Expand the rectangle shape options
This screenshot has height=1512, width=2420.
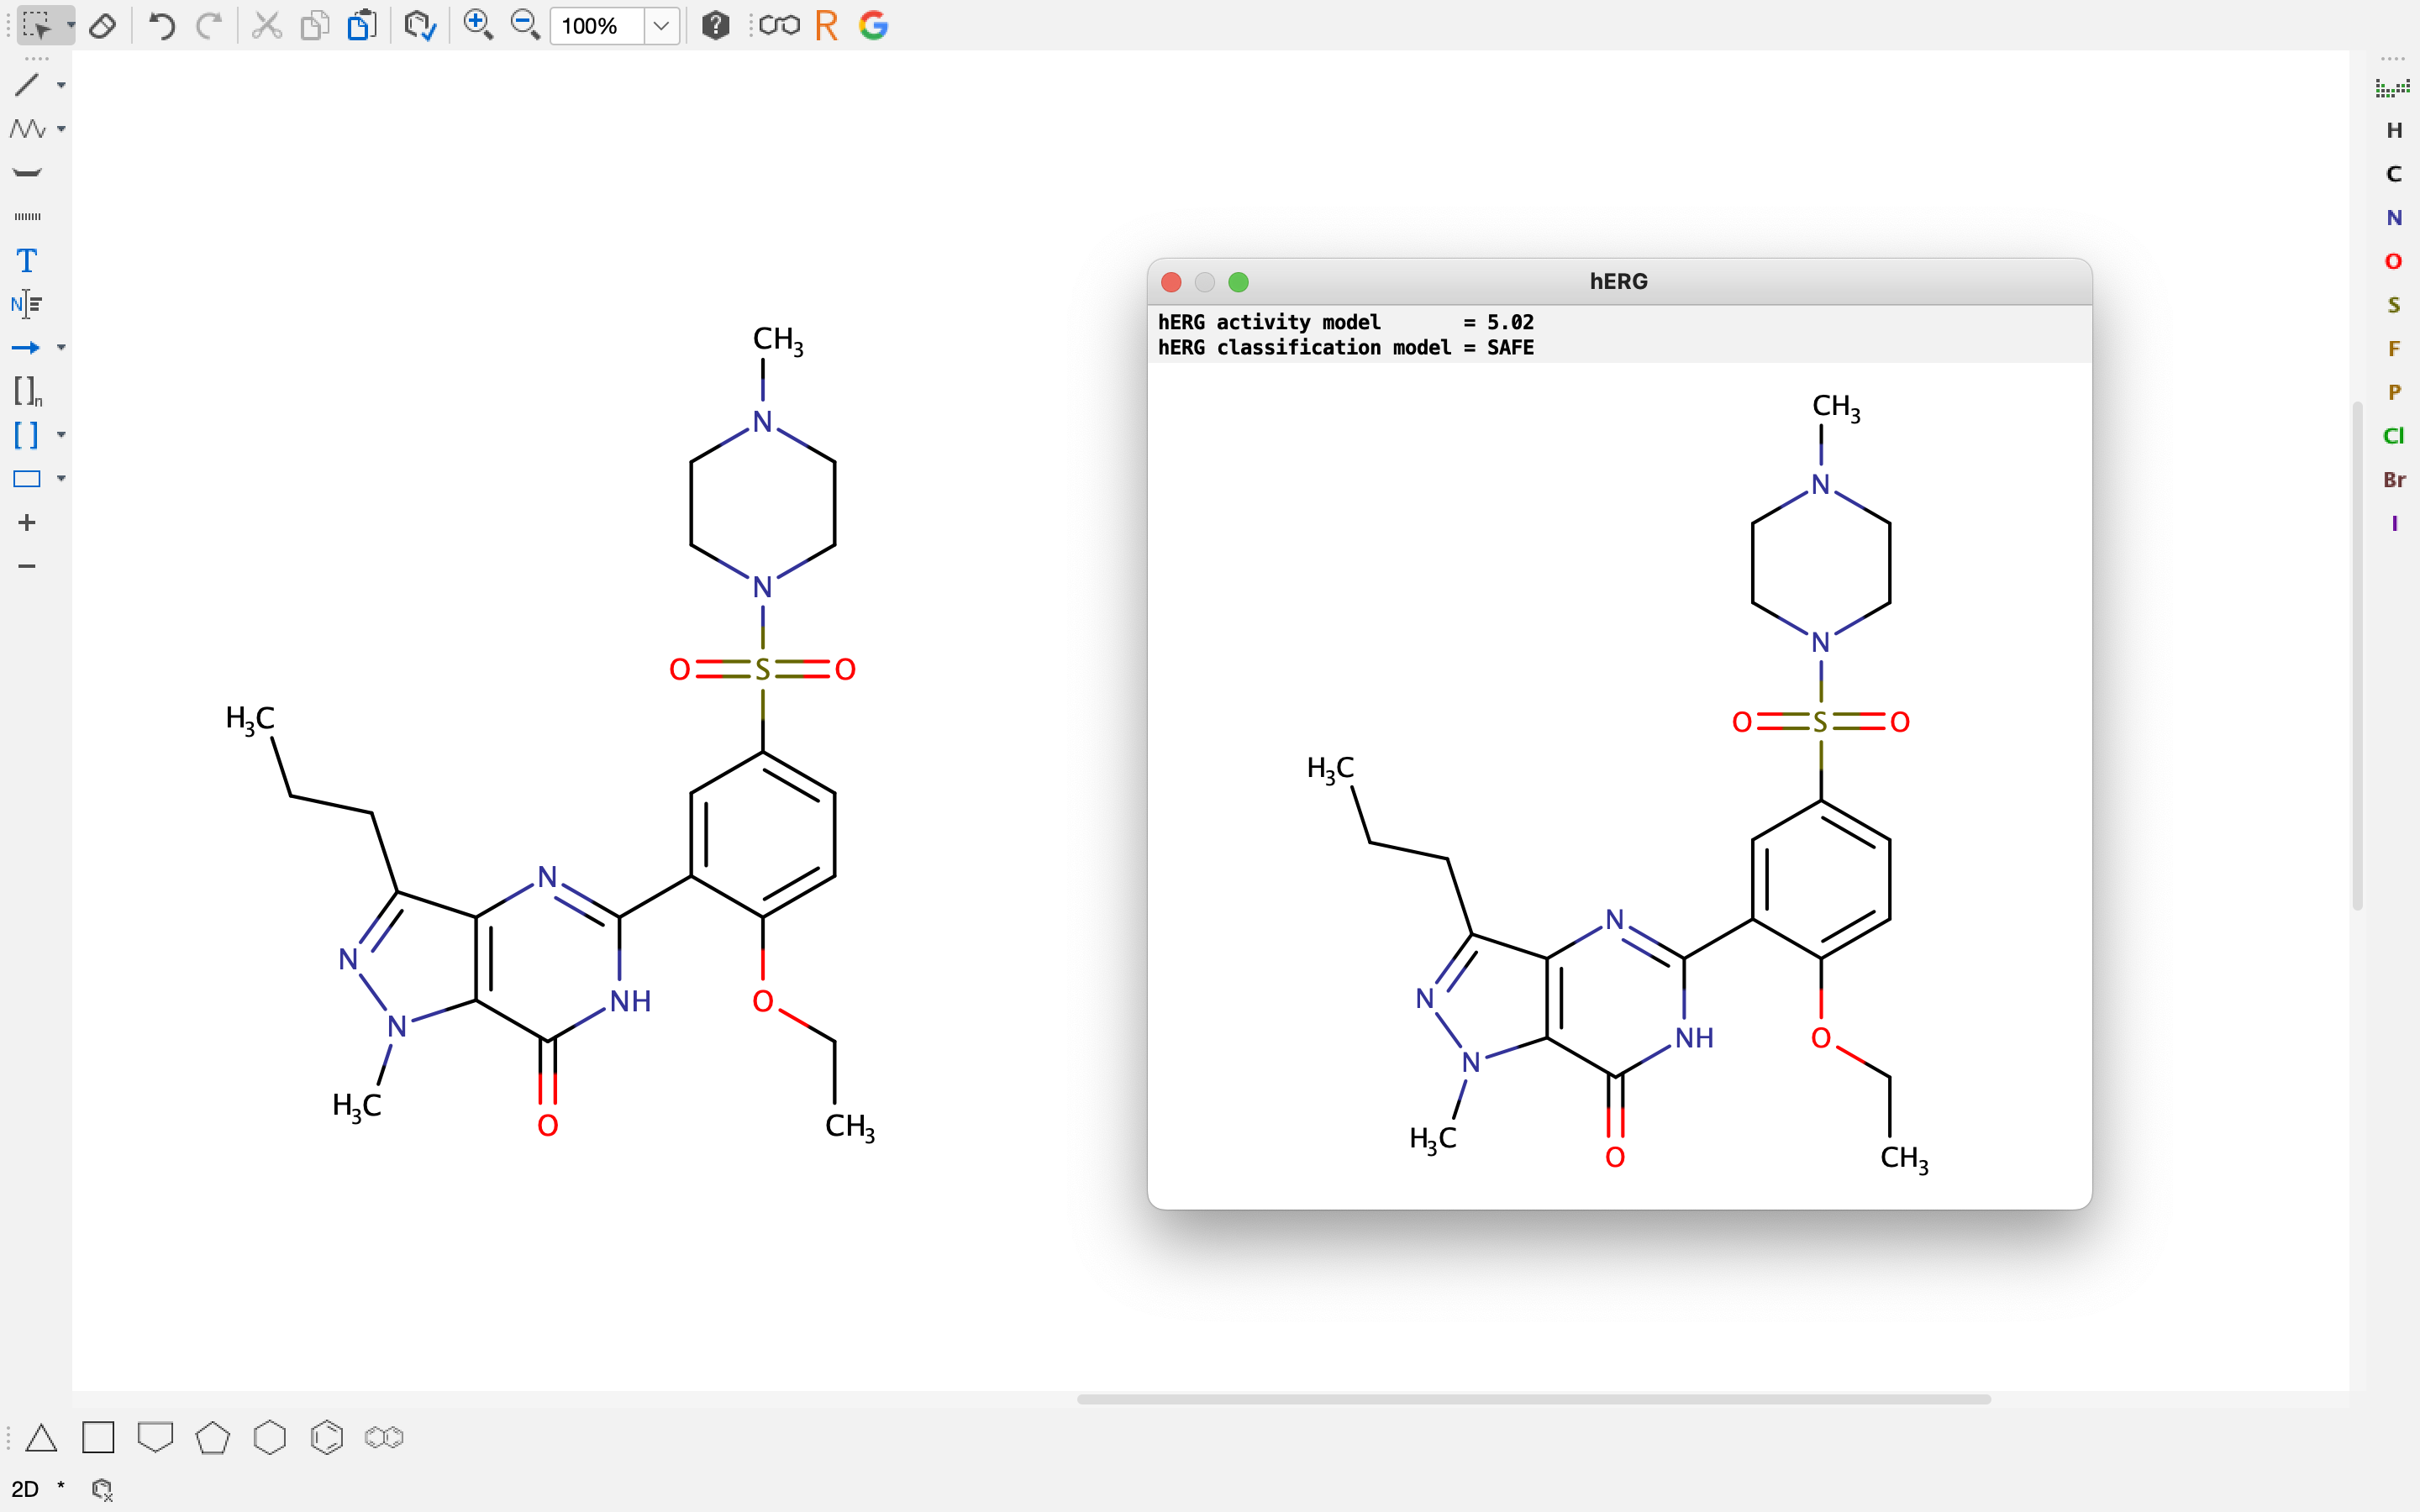tap(61, 479)
